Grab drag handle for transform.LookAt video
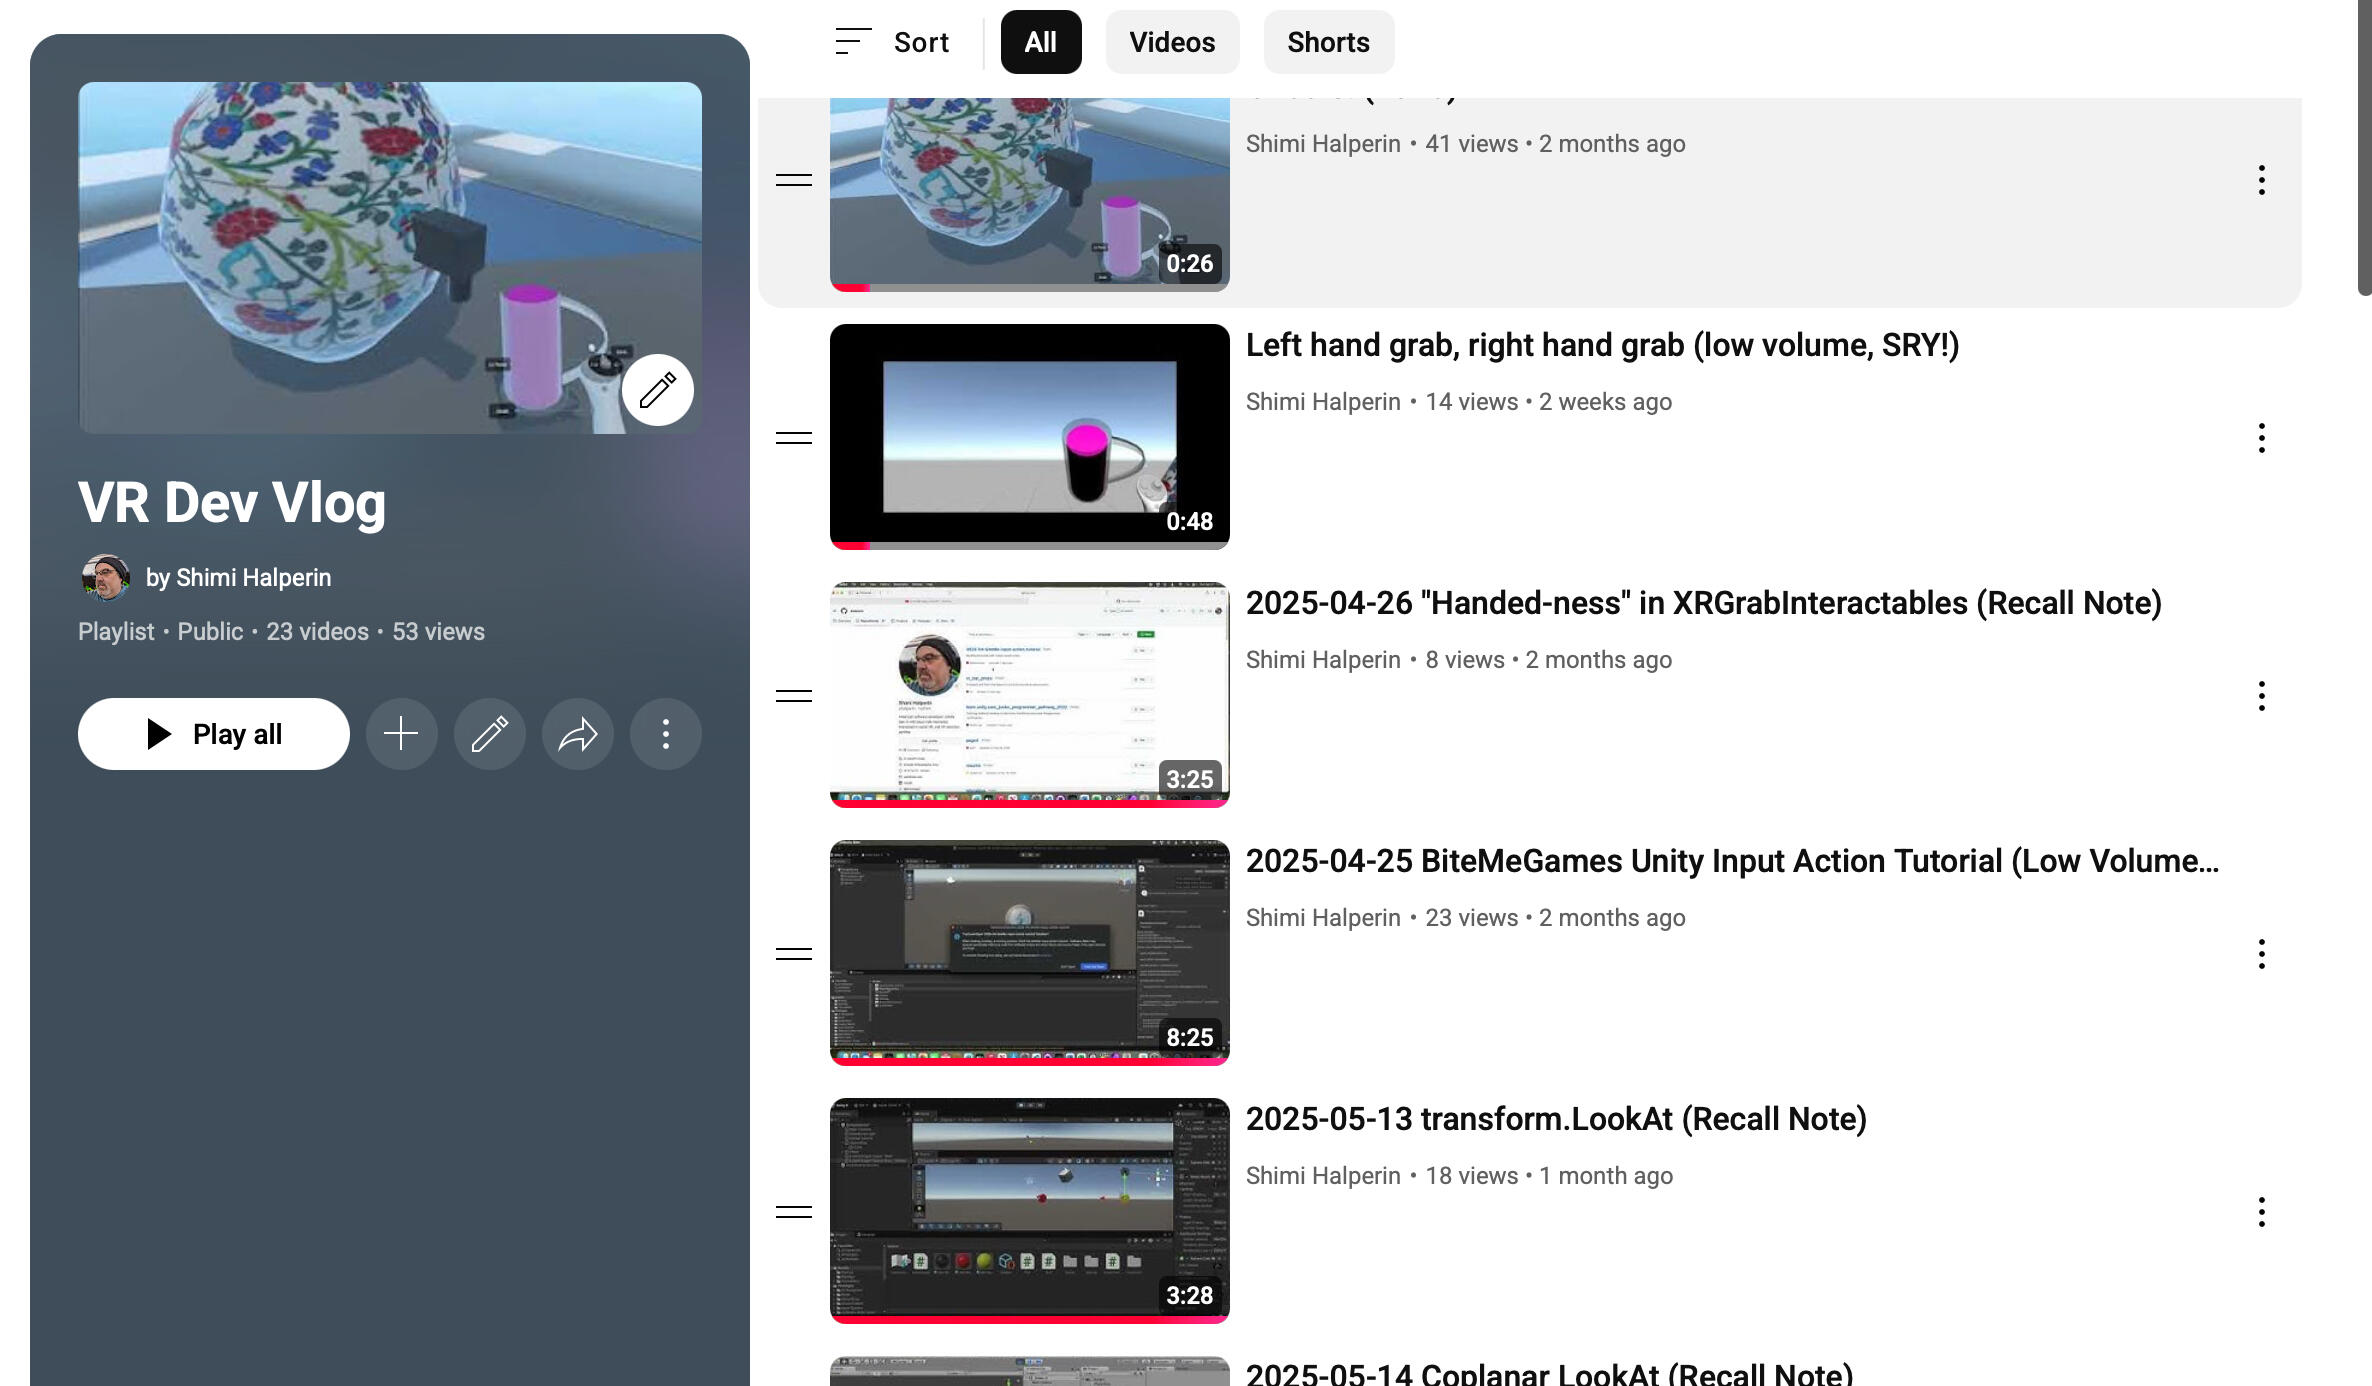2372x1386 pixels. click(x=794, y=1212)
